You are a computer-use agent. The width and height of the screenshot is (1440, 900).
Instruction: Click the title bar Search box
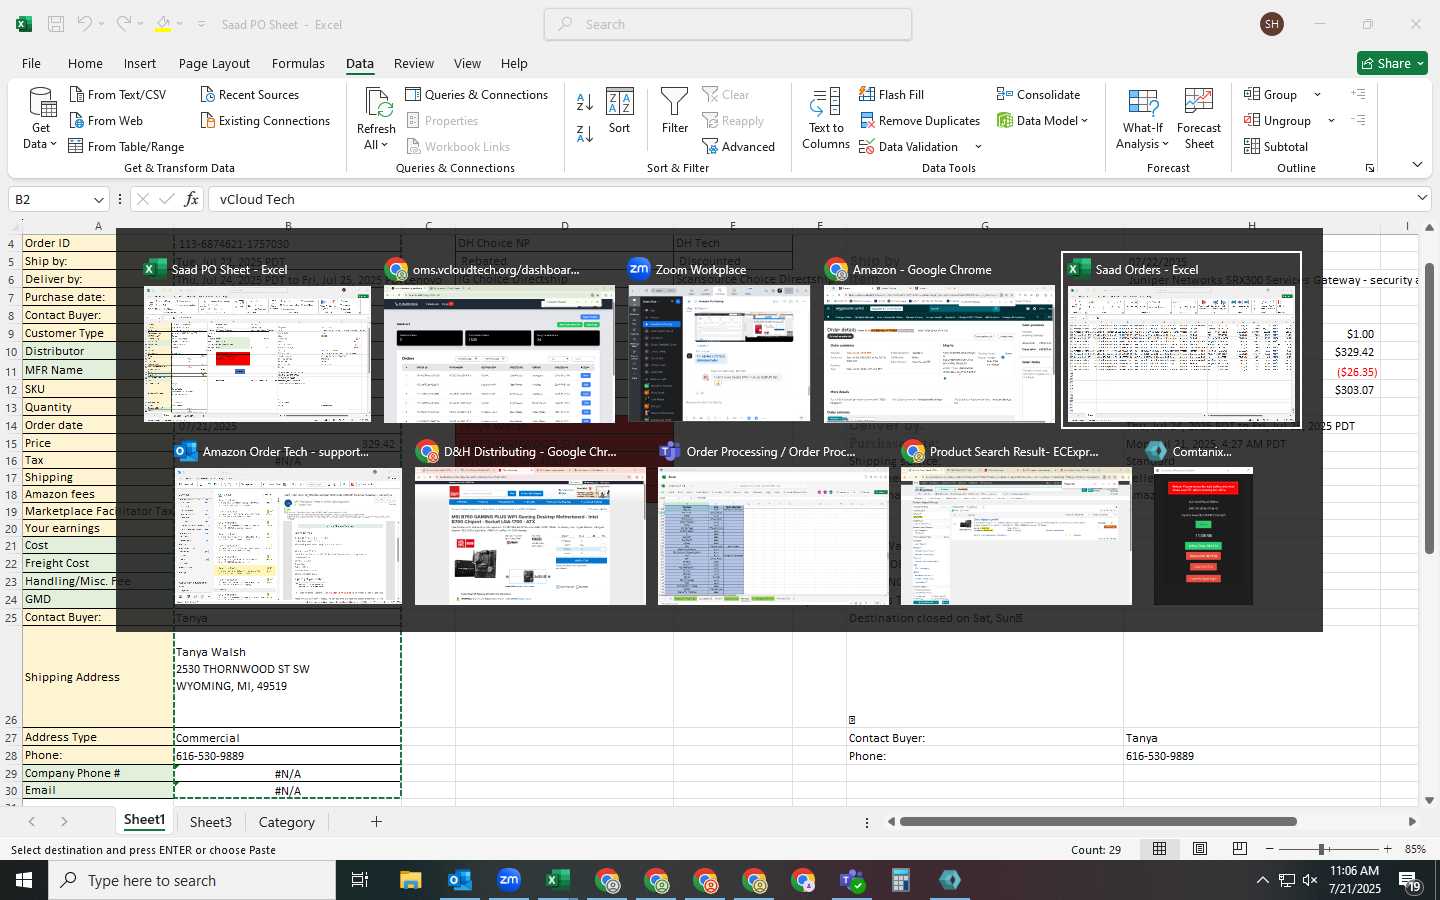click(x=728, y=24)
